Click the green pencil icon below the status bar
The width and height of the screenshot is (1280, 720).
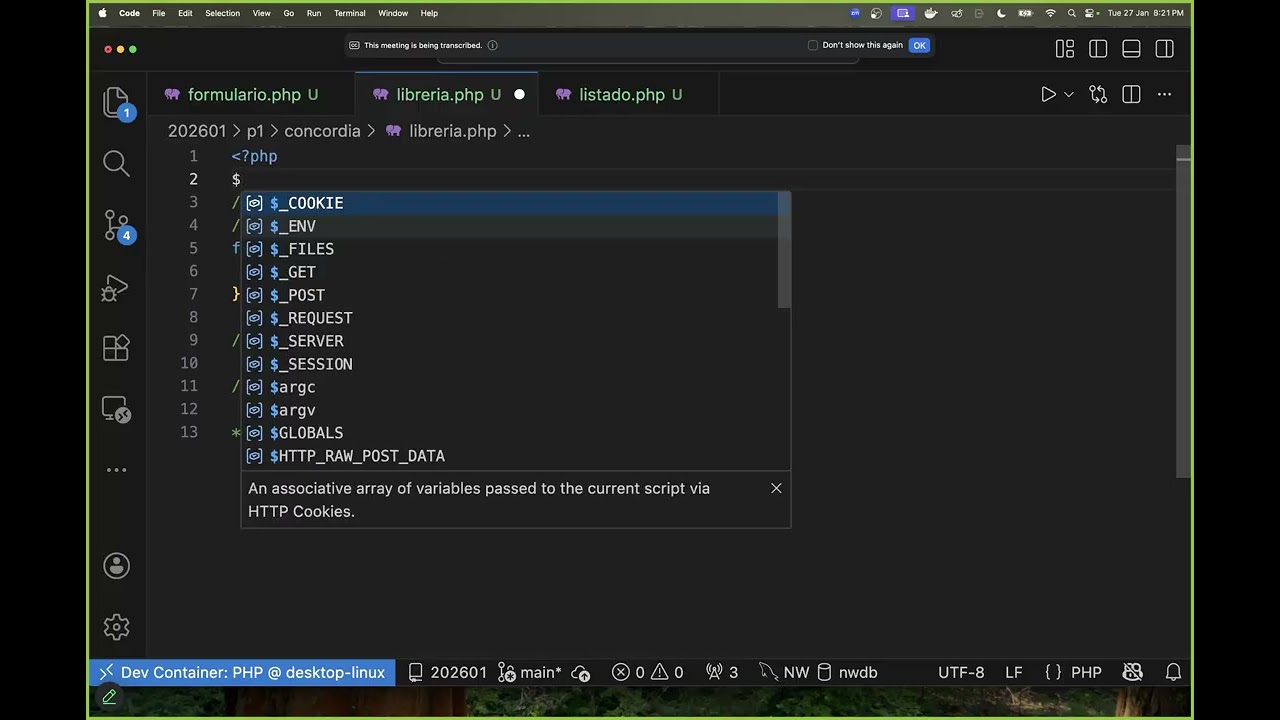pyautogui.click(x=109, y=697)
